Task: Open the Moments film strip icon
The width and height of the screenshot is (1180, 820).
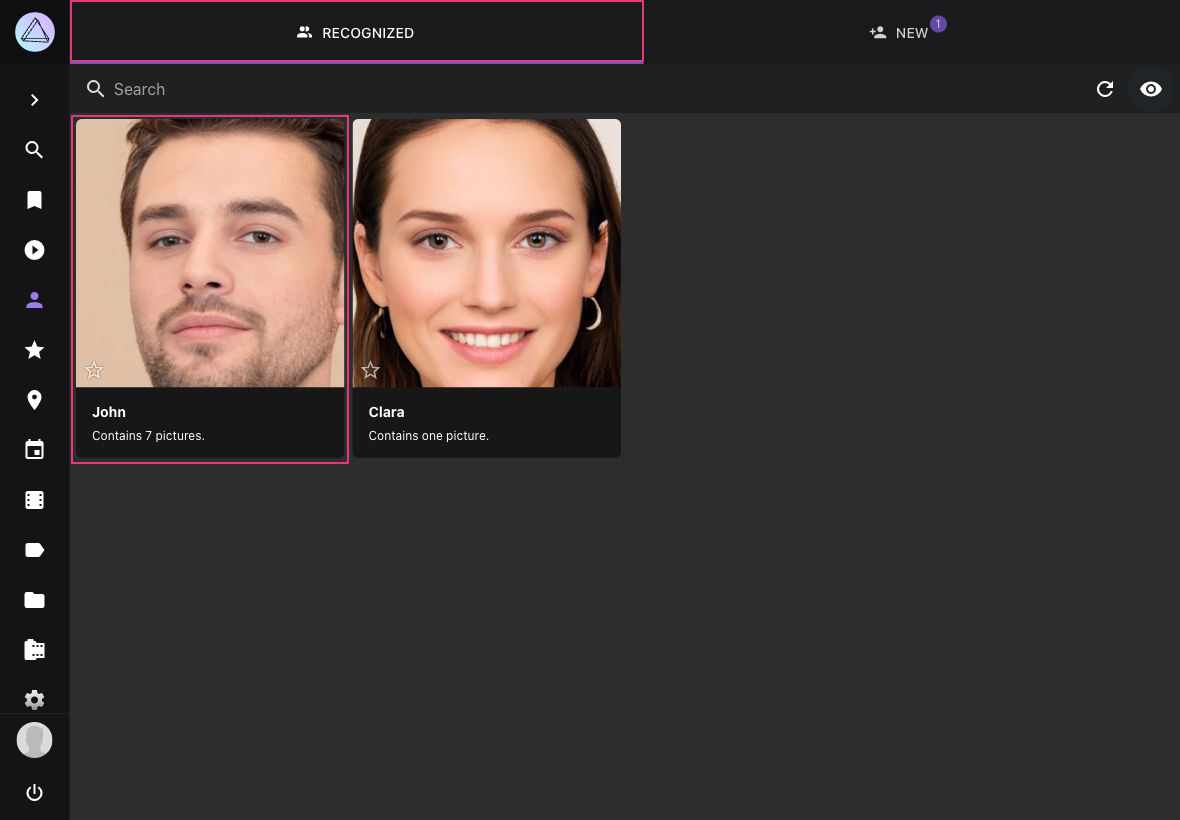Action: click(x=35, y=500)
